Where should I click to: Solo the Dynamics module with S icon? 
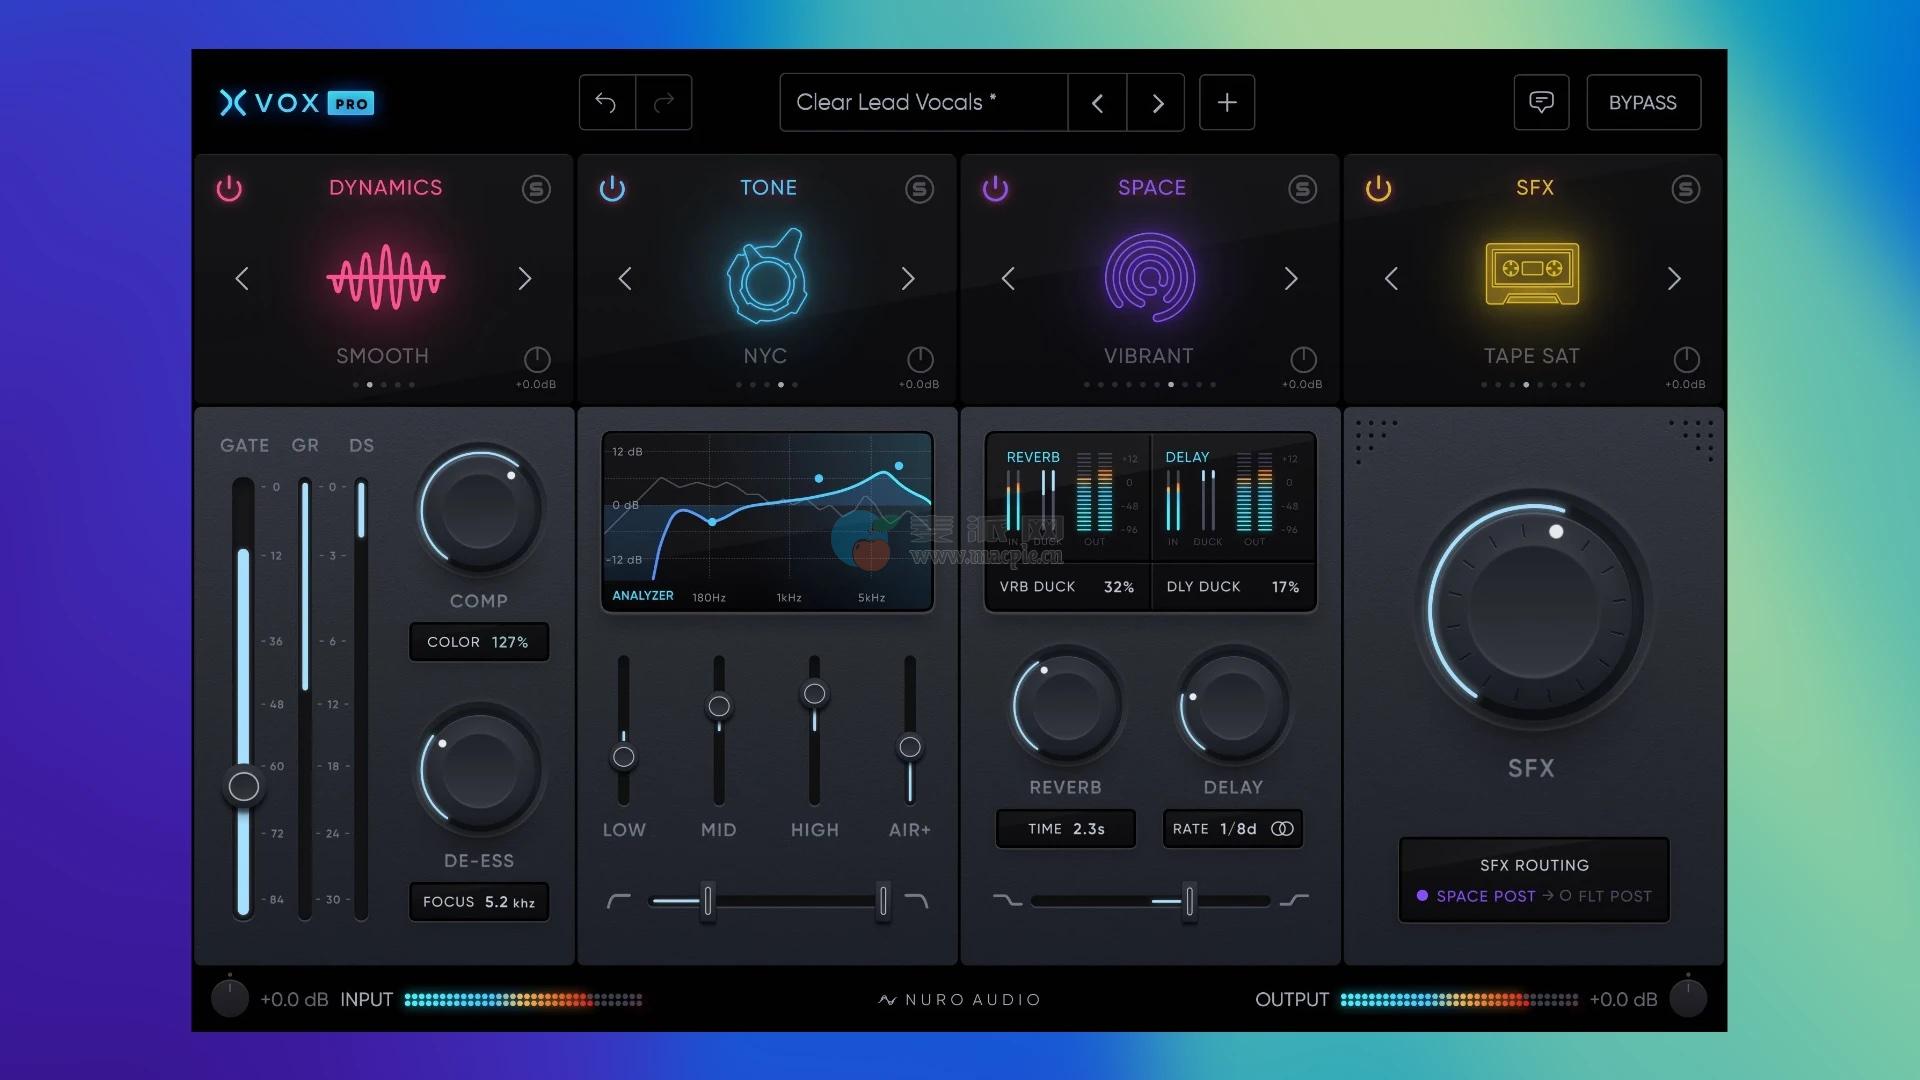click(x=536, y=189)
